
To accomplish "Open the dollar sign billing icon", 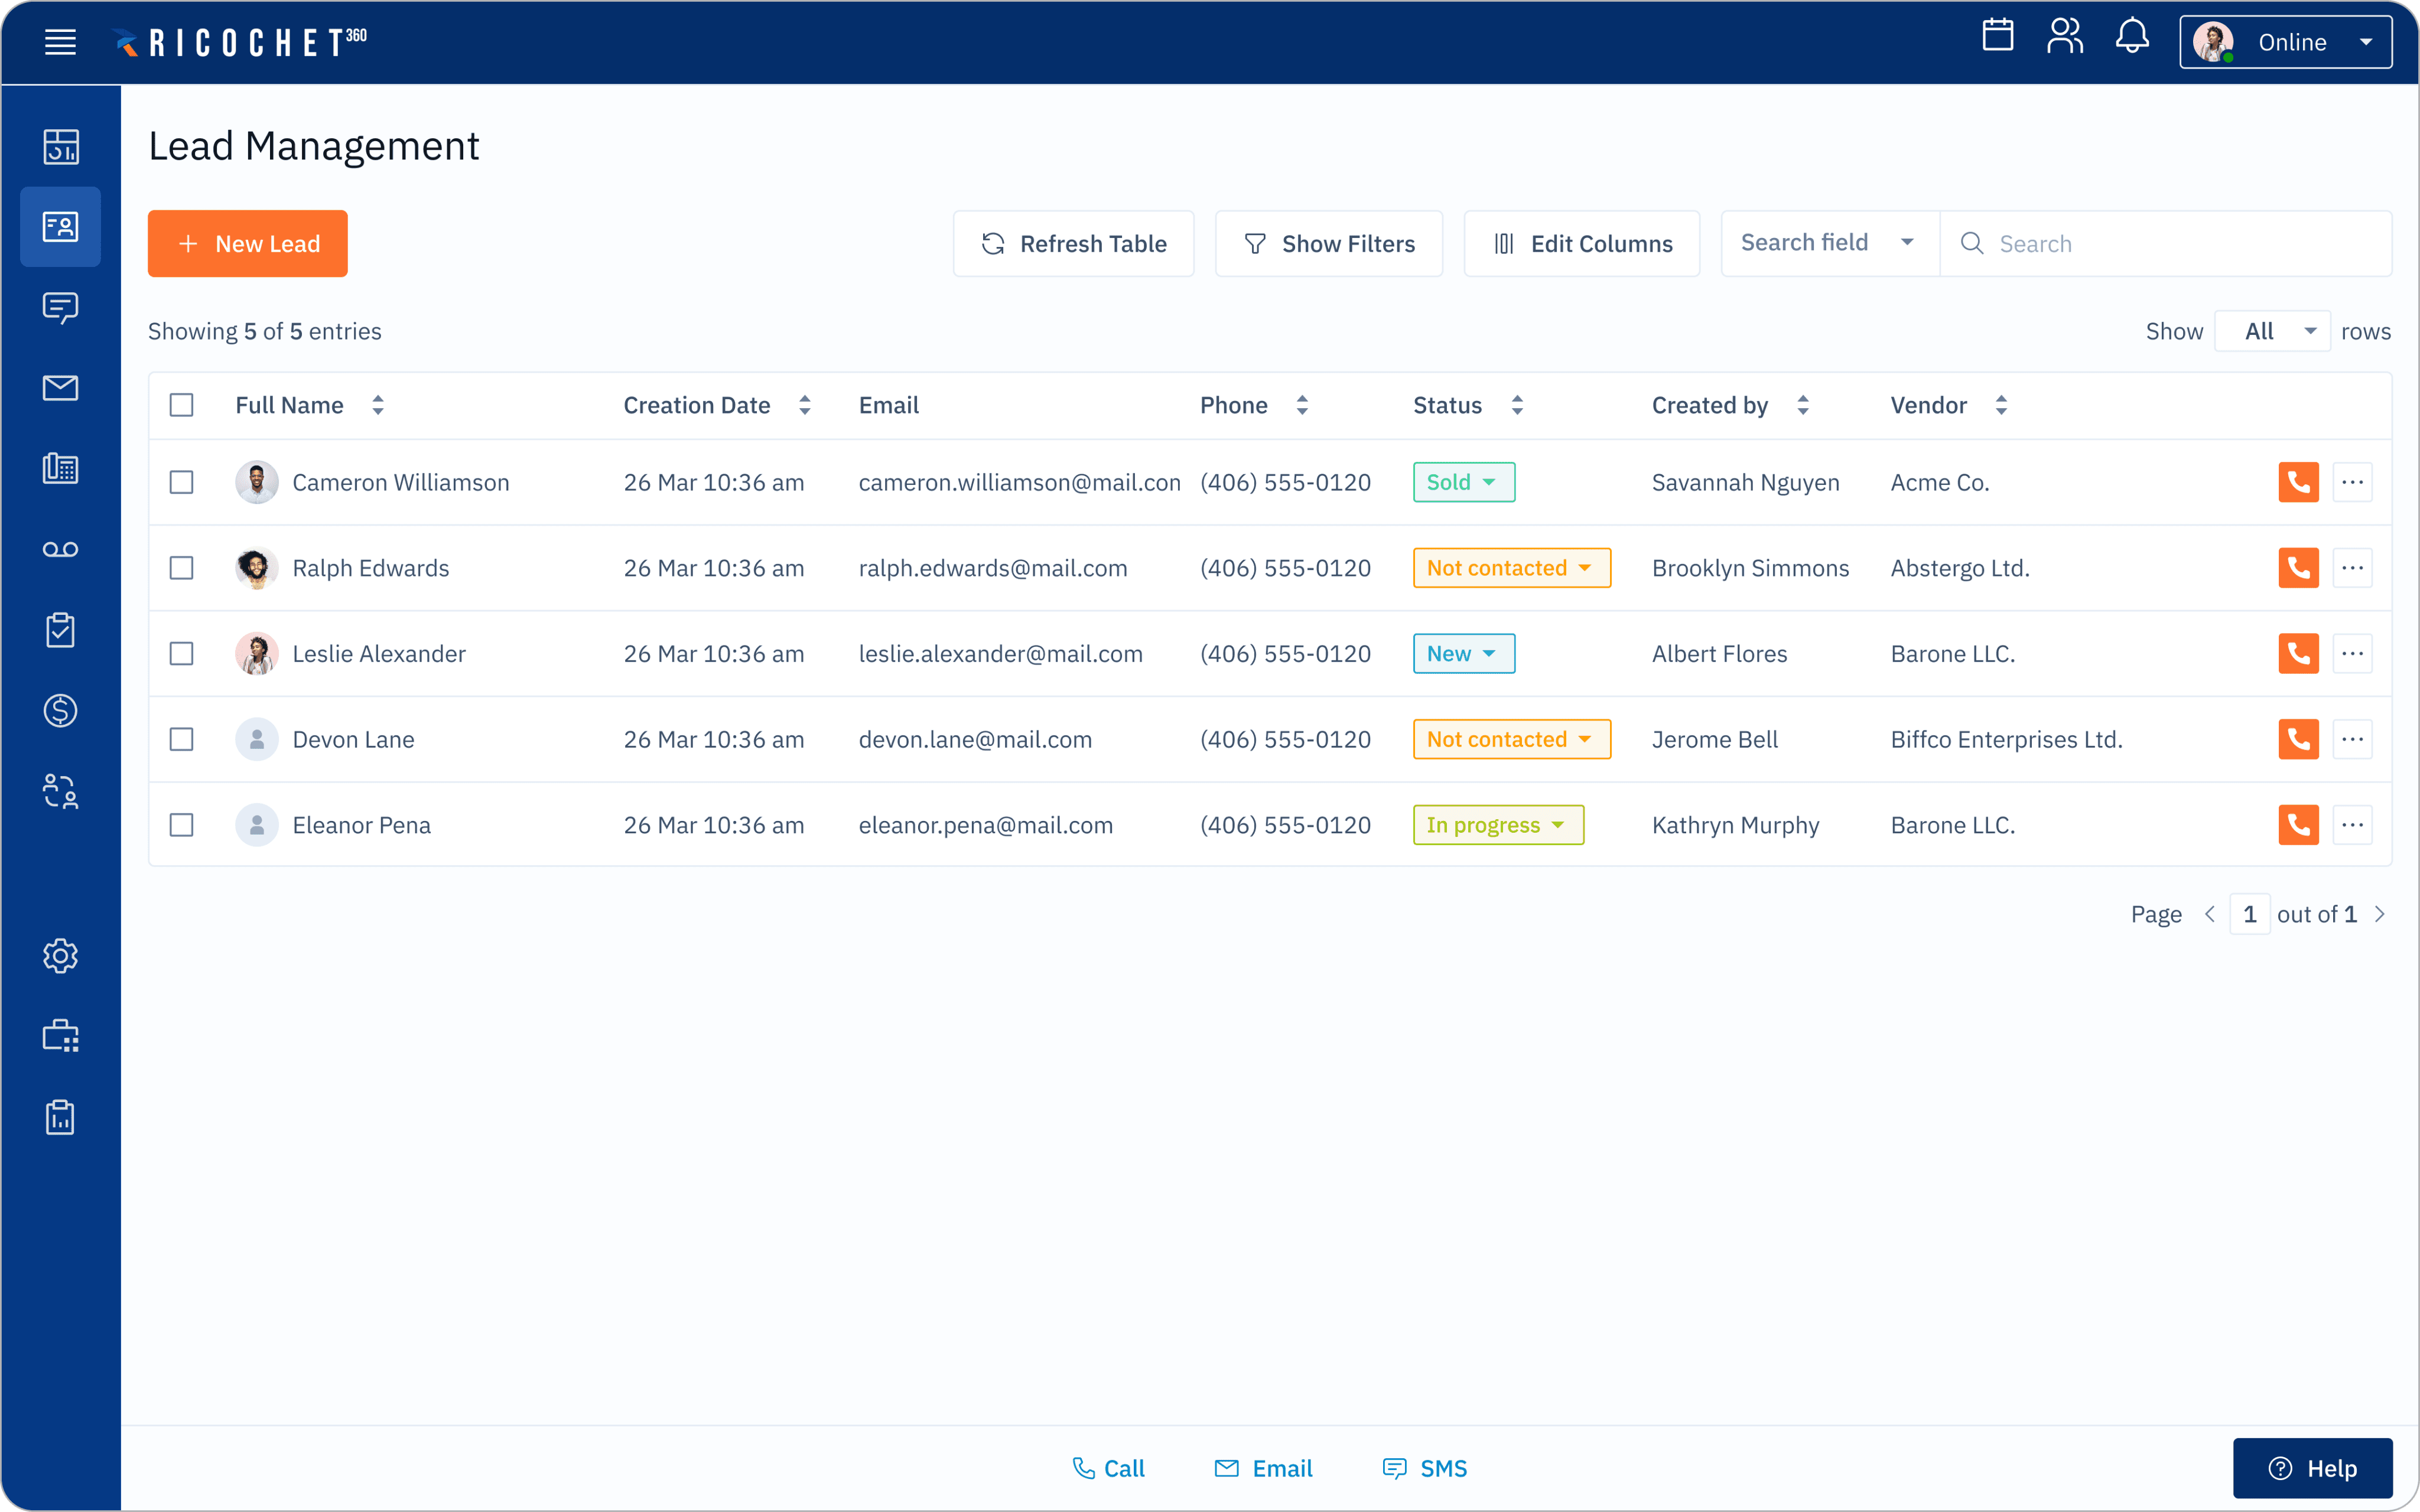I will coord(60,711).
